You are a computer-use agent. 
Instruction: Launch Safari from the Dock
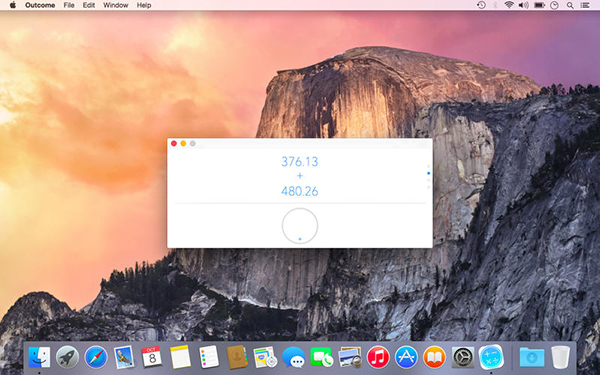tap(96, 357)
